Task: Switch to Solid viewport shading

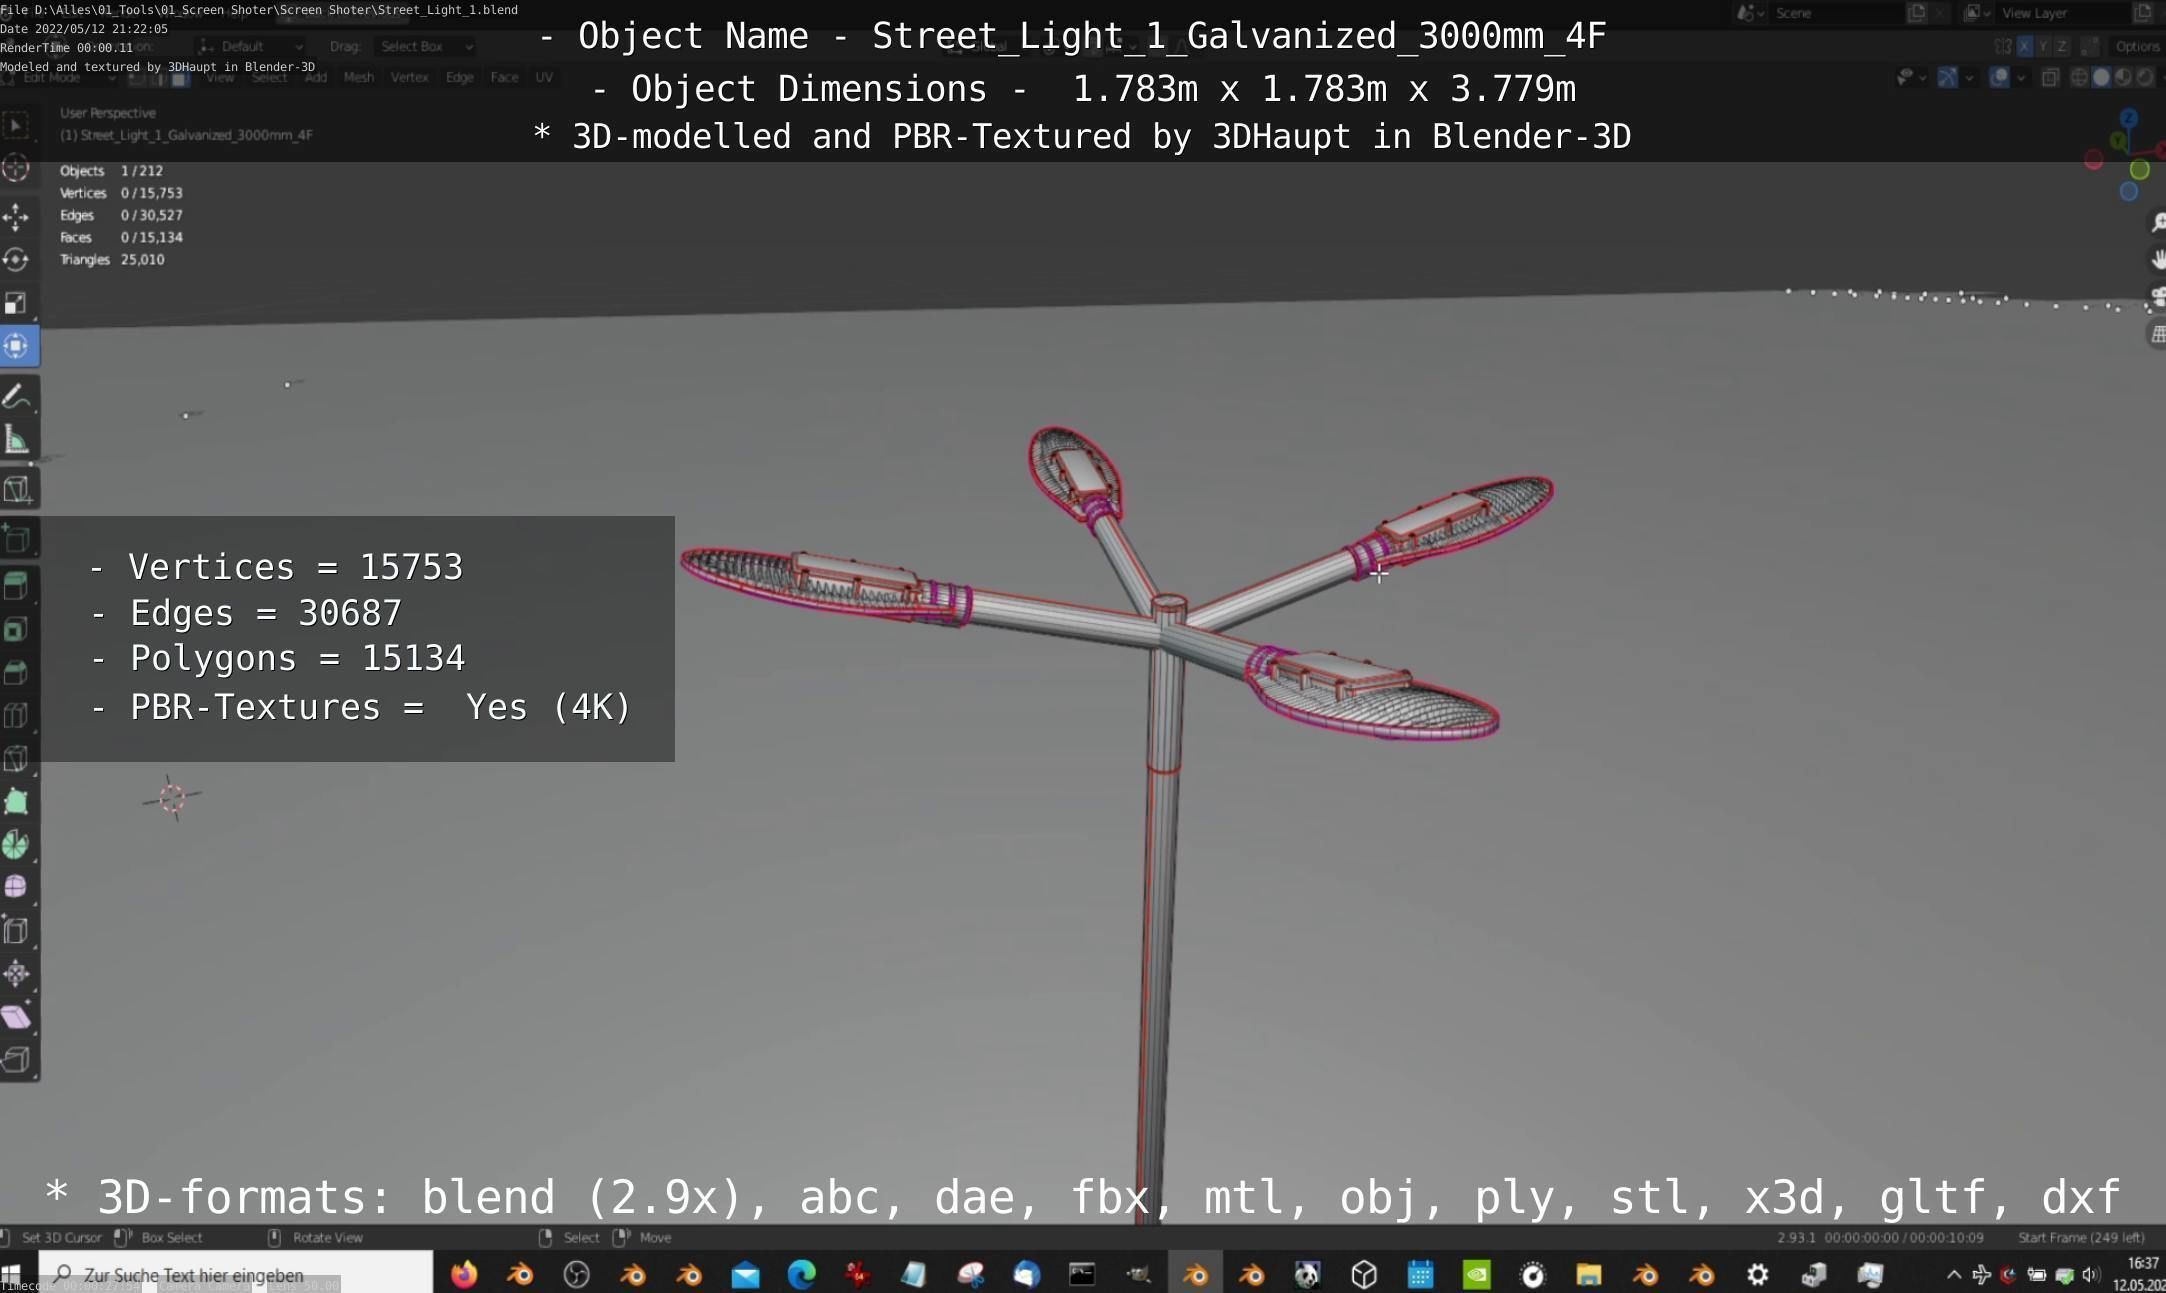Action: 2102,78
